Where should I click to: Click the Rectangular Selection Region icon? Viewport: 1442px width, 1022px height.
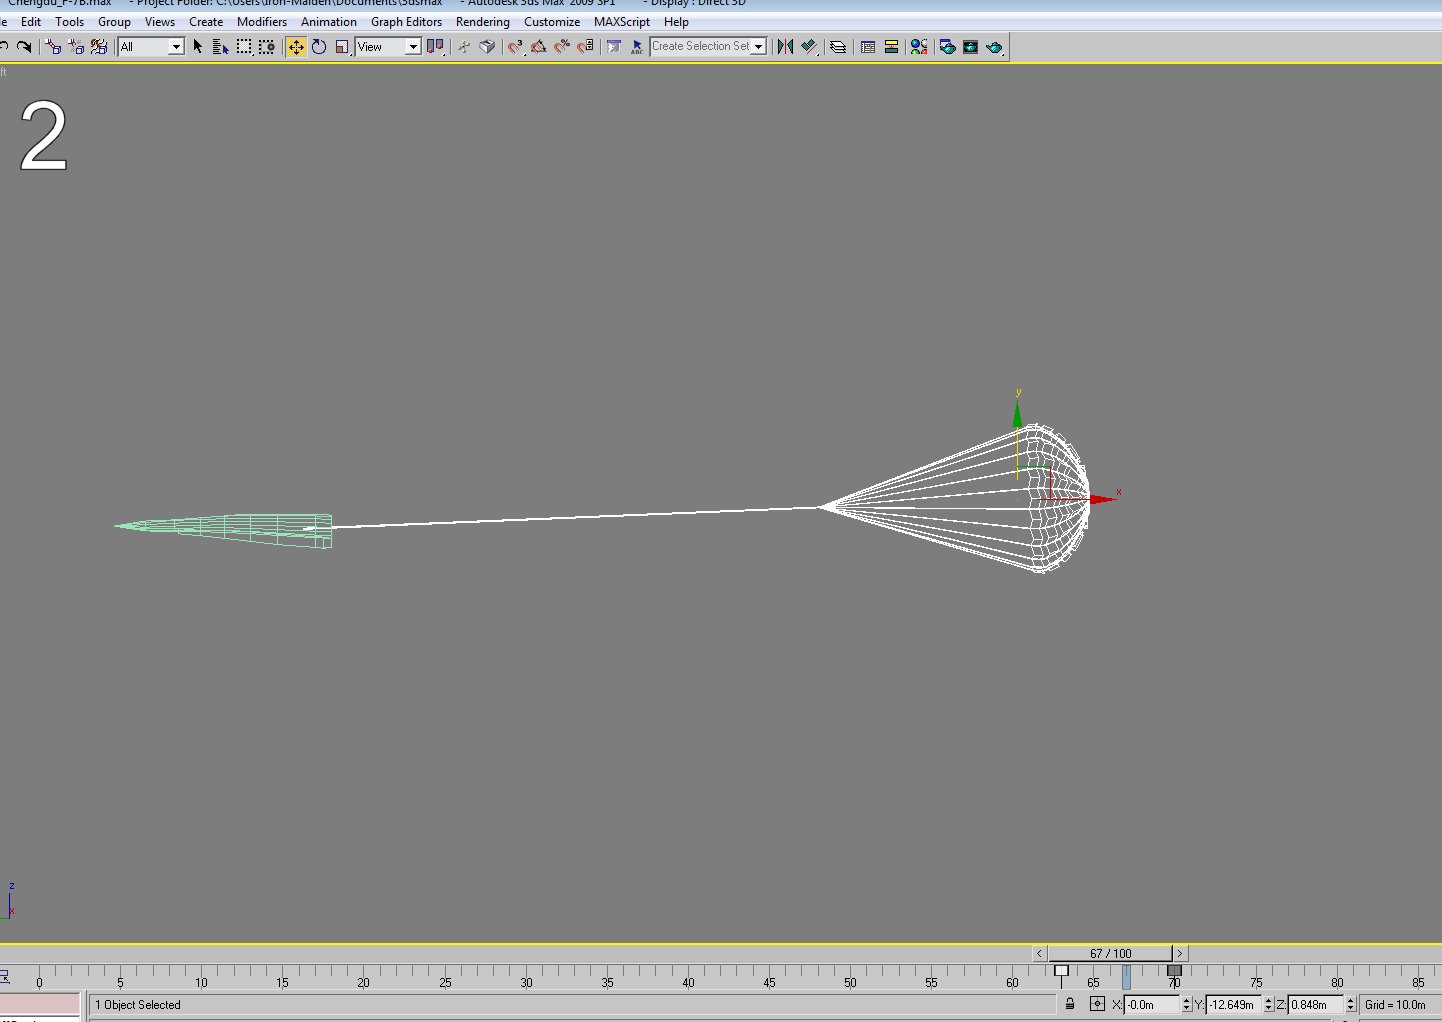click(x=244, y=47)
